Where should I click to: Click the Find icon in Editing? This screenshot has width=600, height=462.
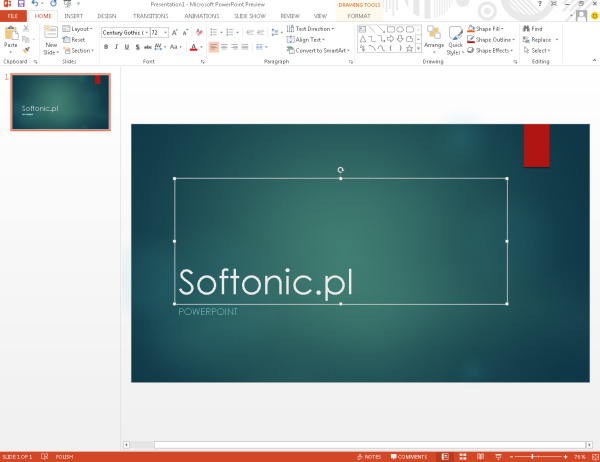(535, 29)
